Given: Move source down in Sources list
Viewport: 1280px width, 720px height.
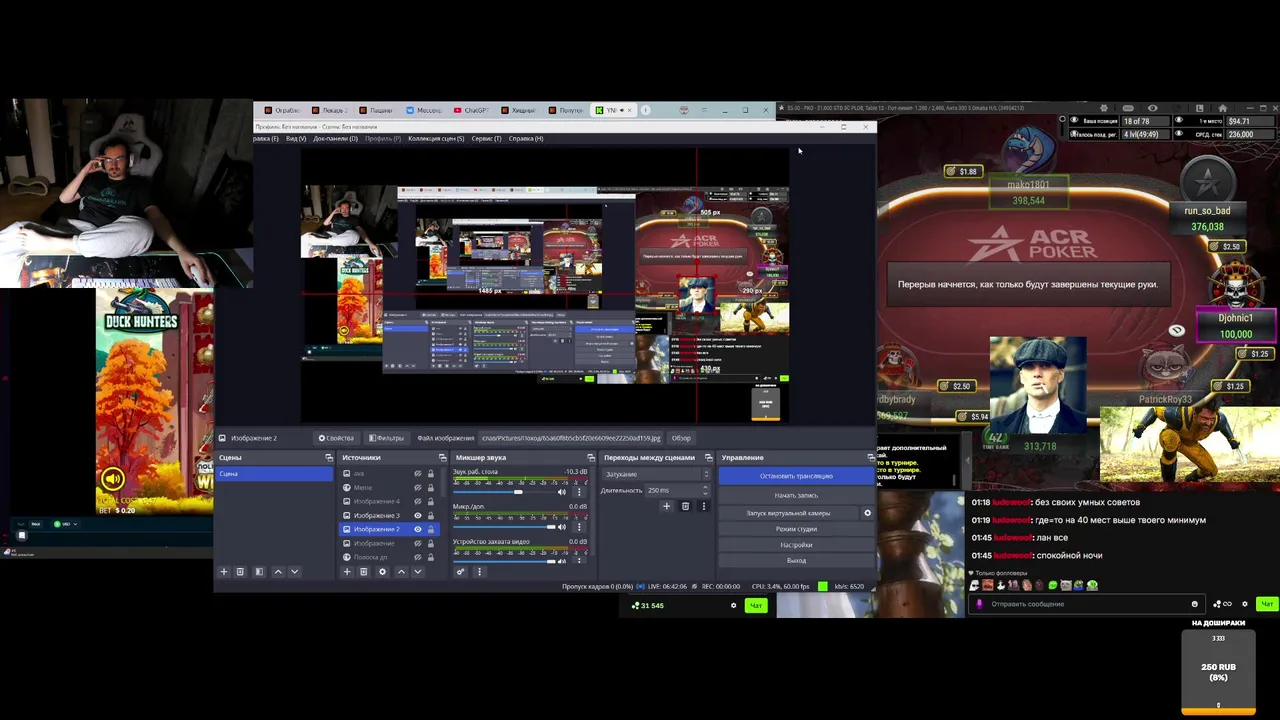Looking at the screenshot, I should 417,572.
